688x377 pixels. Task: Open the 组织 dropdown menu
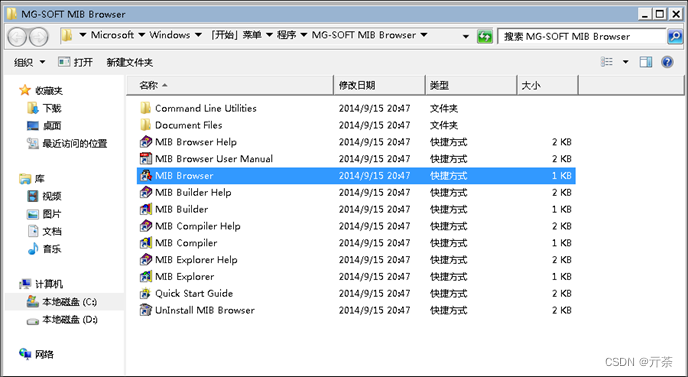point(29,62)
